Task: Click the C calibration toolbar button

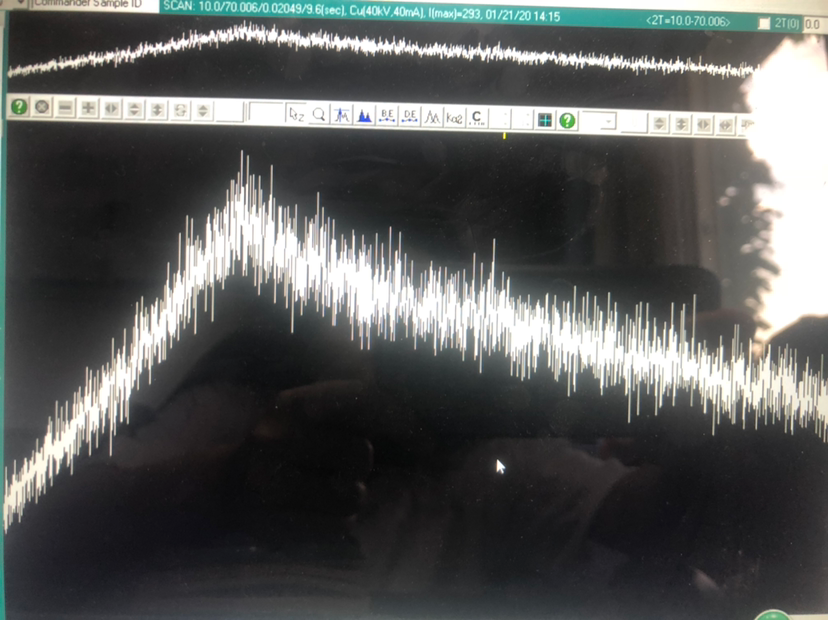Action: point(477,118)
